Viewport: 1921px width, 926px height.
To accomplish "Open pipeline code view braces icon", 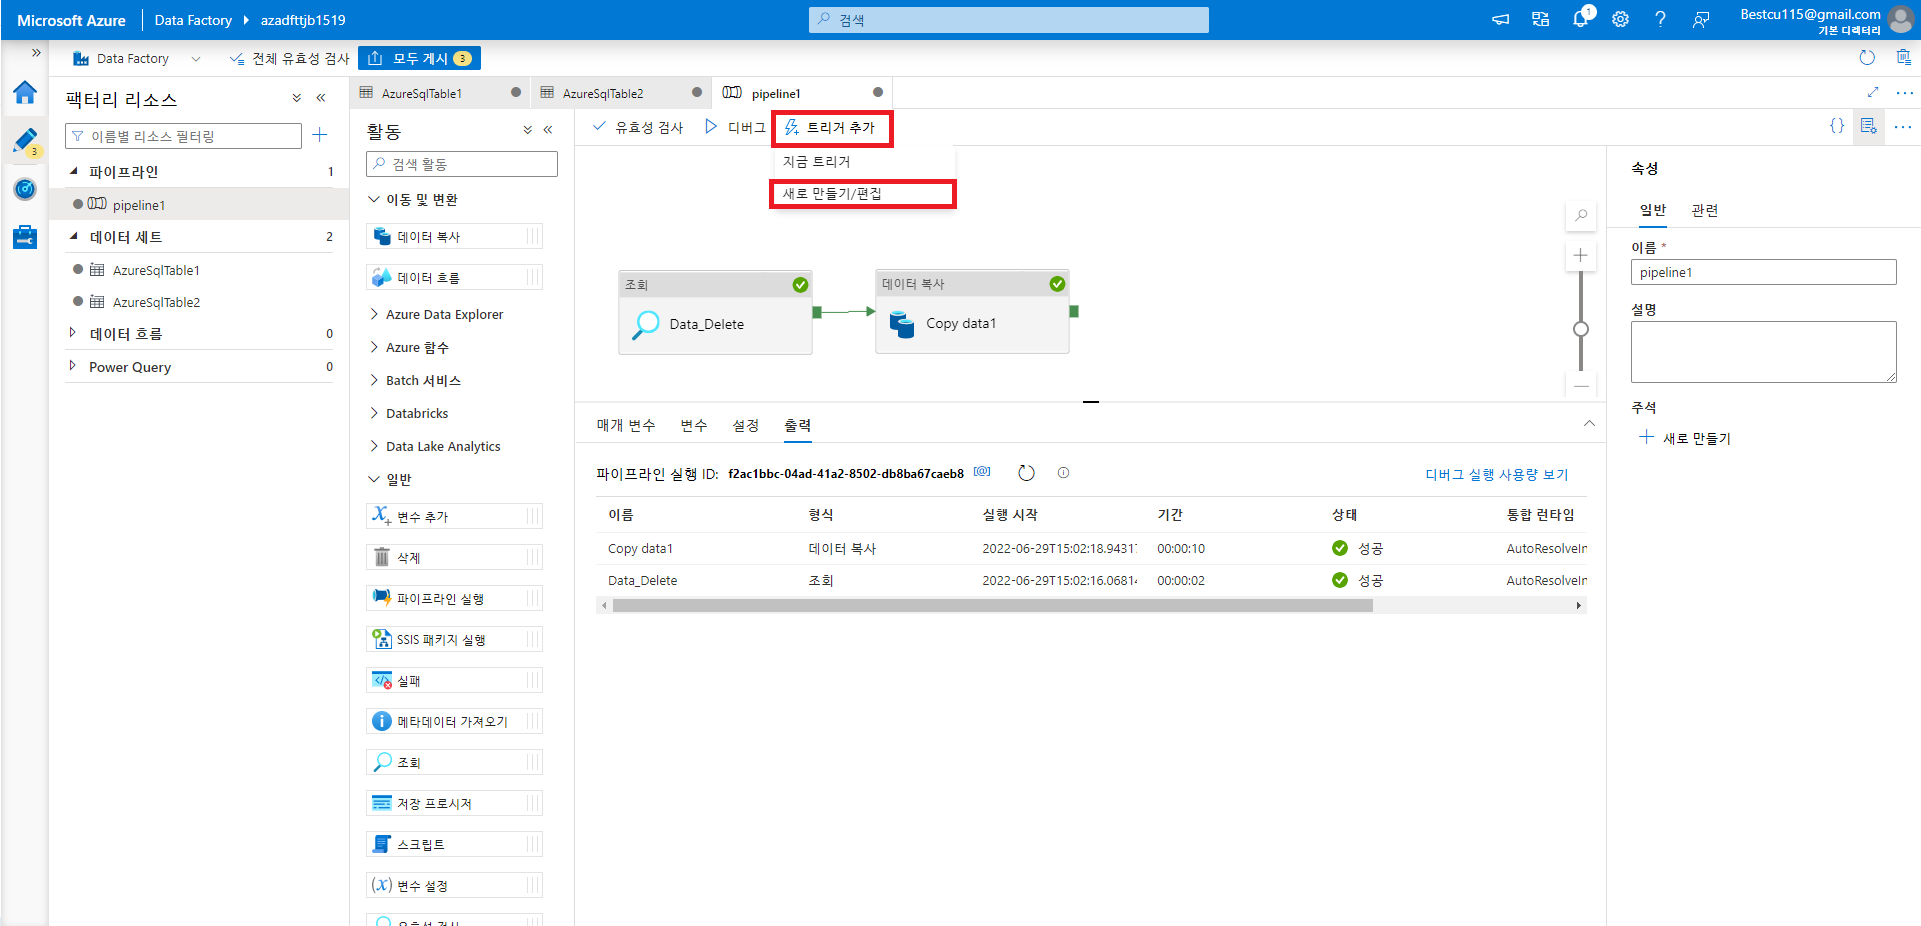I will point(1836,126).
